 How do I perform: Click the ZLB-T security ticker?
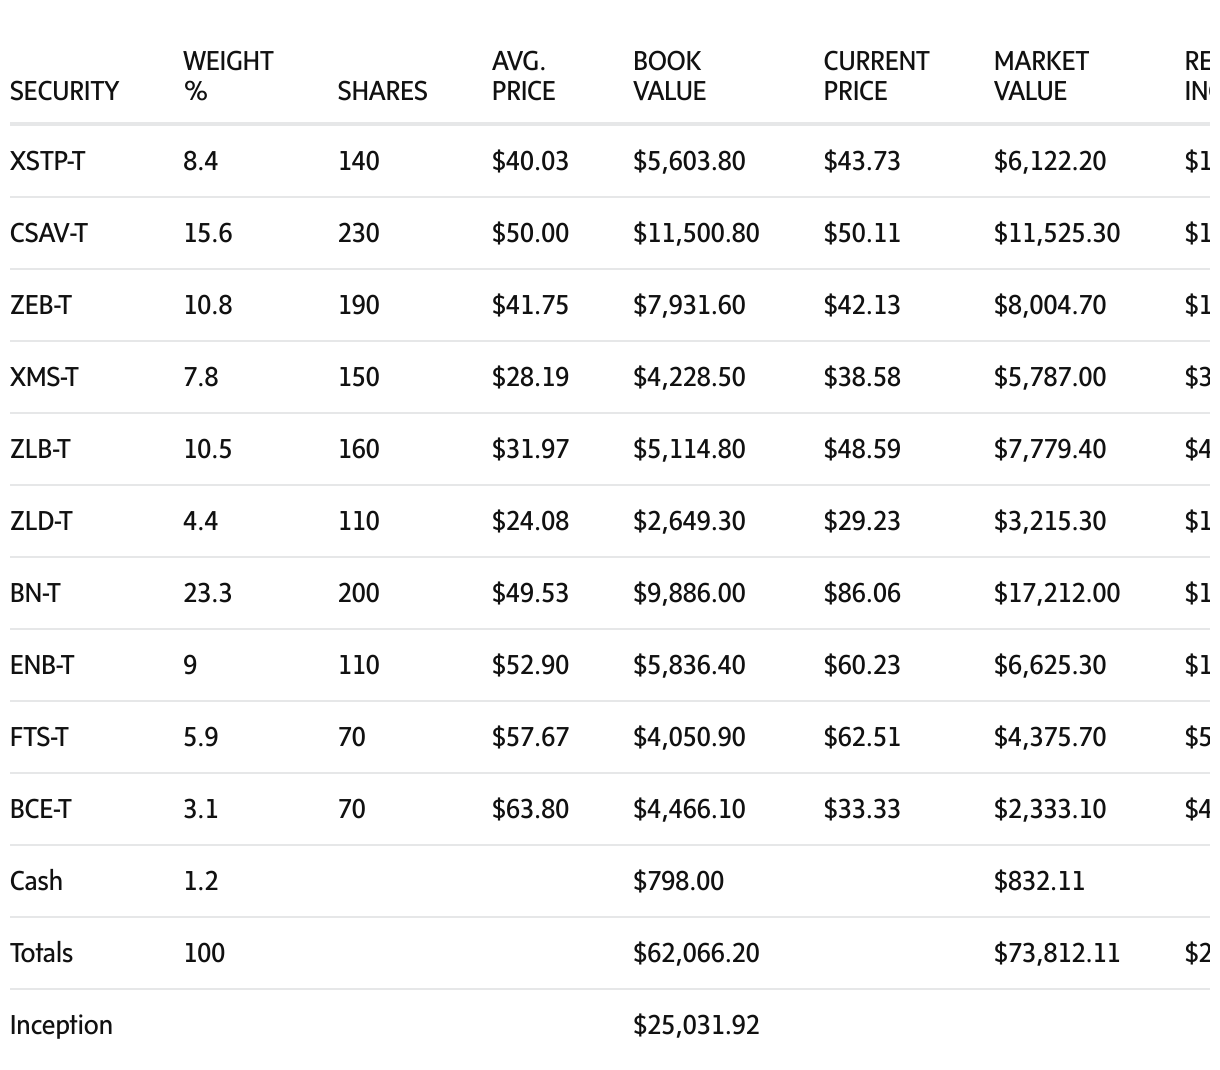tap(40, 449)
